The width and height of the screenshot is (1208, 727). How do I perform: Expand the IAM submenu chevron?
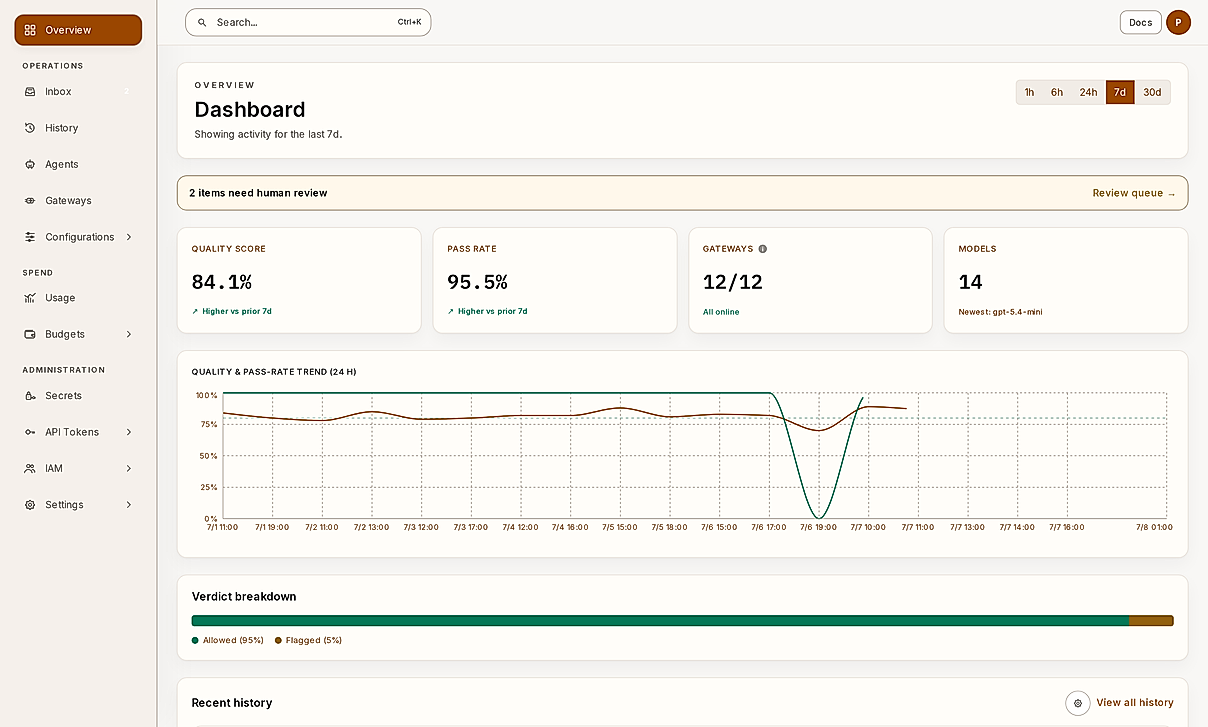click(129, 468)
